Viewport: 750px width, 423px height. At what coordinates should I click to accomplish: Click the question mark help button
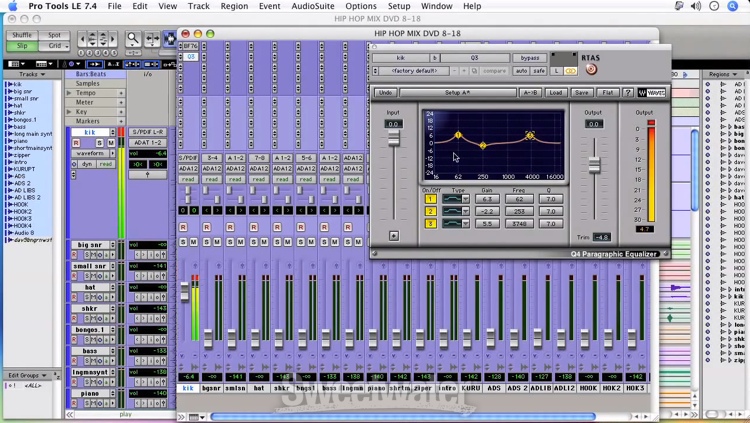point(628,92)
